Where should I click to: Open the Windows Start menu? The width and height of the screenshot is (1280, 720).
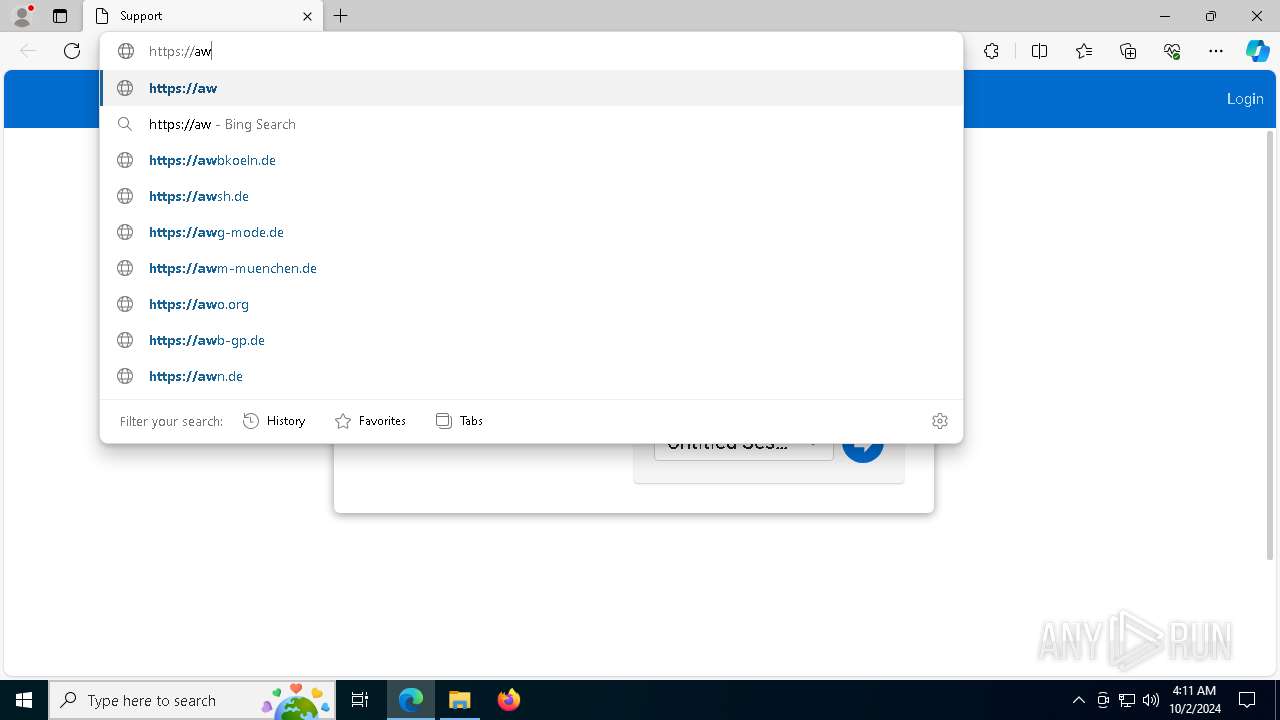(24, 700)
